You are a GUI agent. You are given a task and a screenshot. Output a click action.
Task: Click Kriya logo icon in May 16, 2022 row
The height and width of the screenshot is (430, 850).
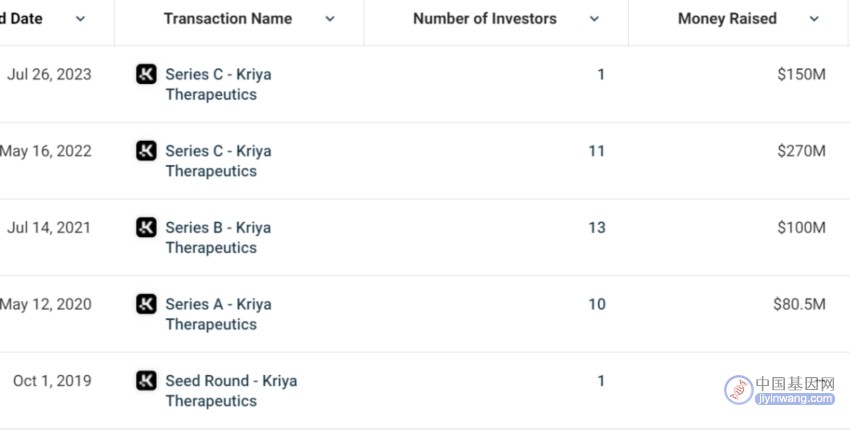146,151
